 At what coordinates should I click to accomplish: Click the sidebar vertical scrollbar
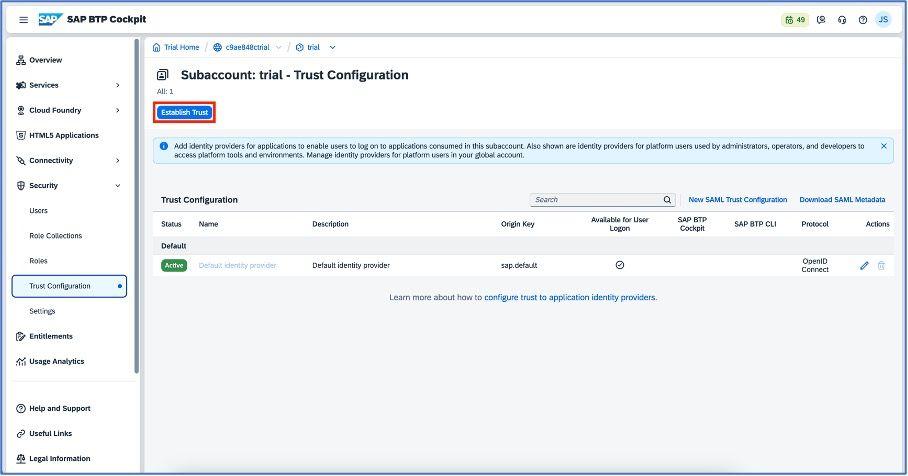(x=137, y=206)
